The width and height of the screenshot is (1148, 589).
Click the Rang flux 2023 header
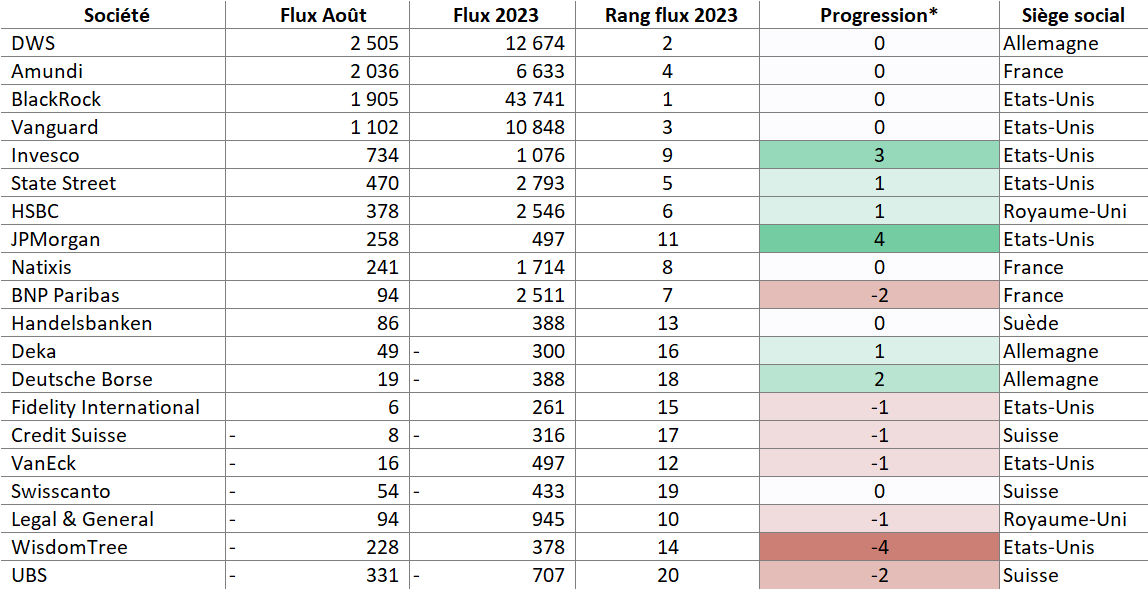tap(666, 15)
